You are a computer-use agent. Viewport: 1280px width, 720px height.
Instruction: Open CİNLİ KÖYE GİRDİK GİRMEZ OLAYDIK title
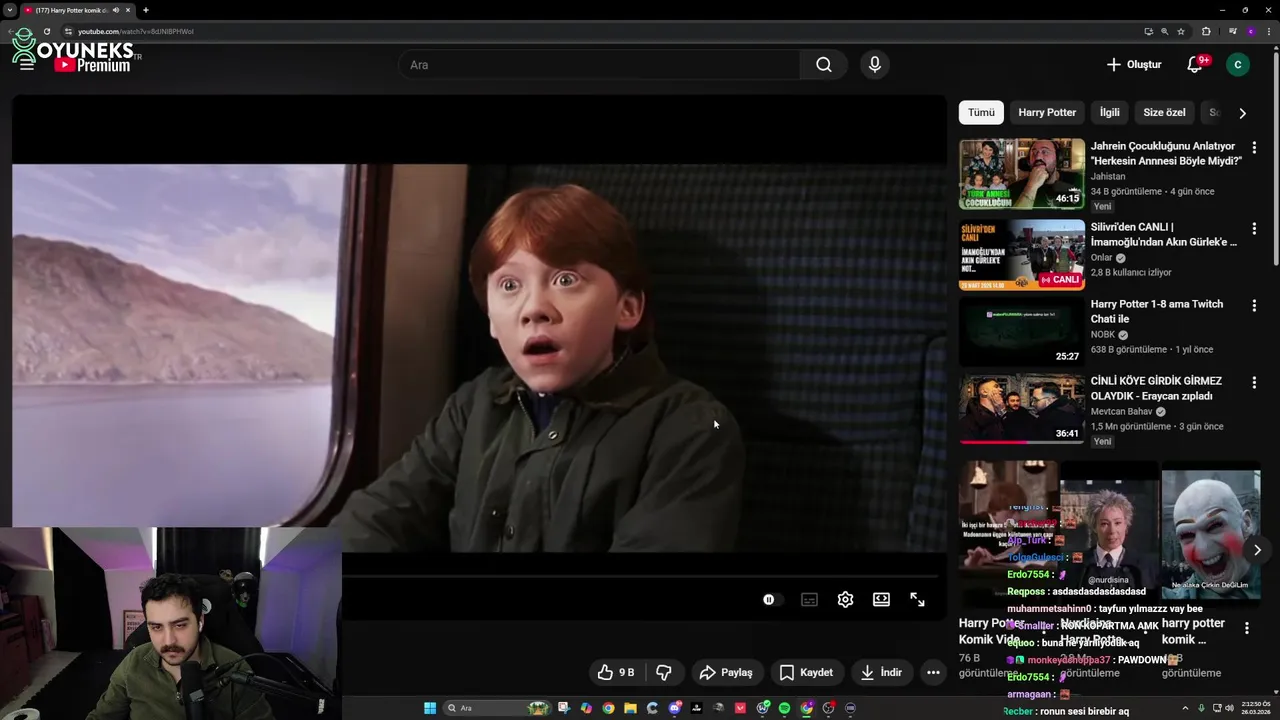point(1156,388)
